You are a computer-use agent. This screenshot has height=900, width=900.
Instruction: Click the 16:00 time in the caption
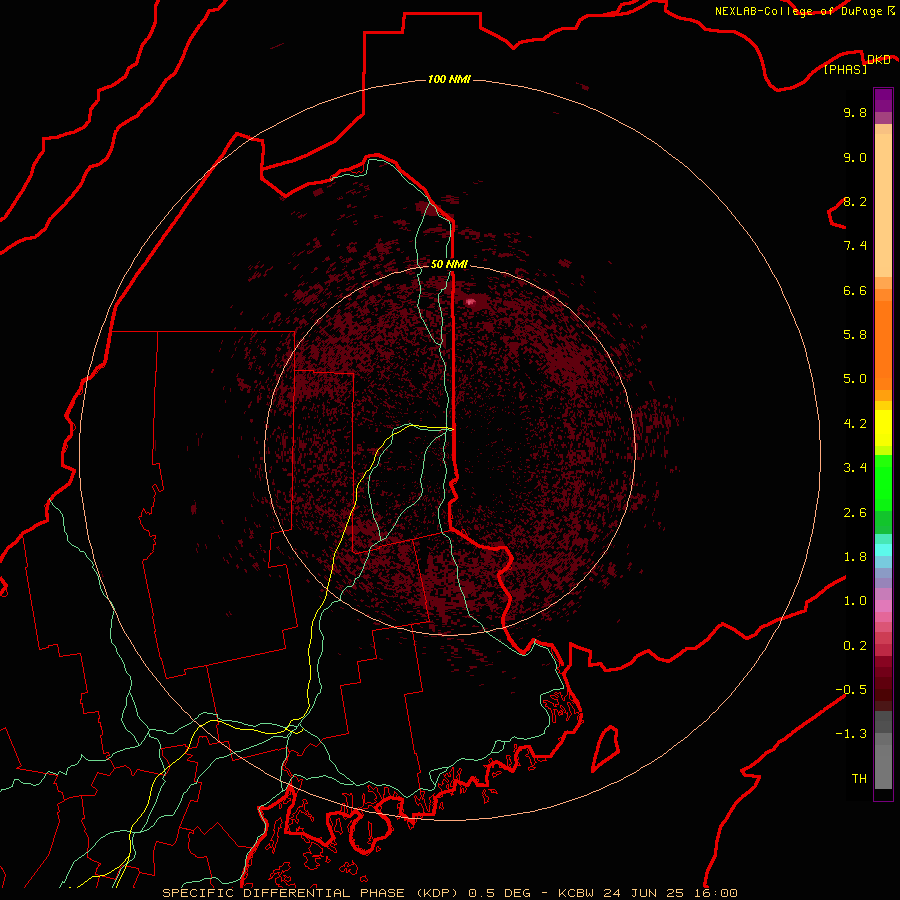pyautogui.click(x=715, y=893)
